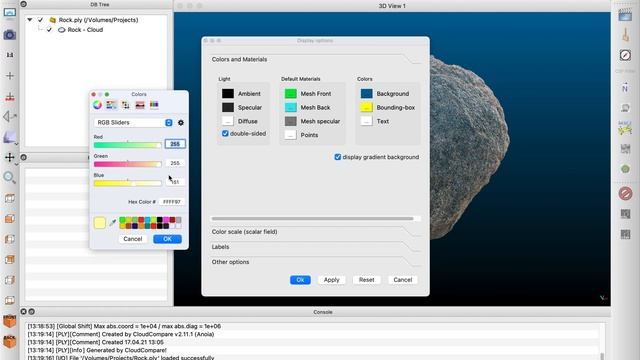Toggle display gradient background checkbox
640x360 pixels.
[x=338, y=157]
